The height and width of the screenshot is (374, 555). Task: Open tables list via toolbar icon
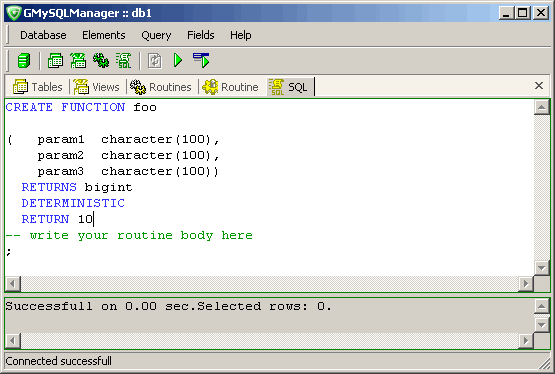(x=55, y=61)
